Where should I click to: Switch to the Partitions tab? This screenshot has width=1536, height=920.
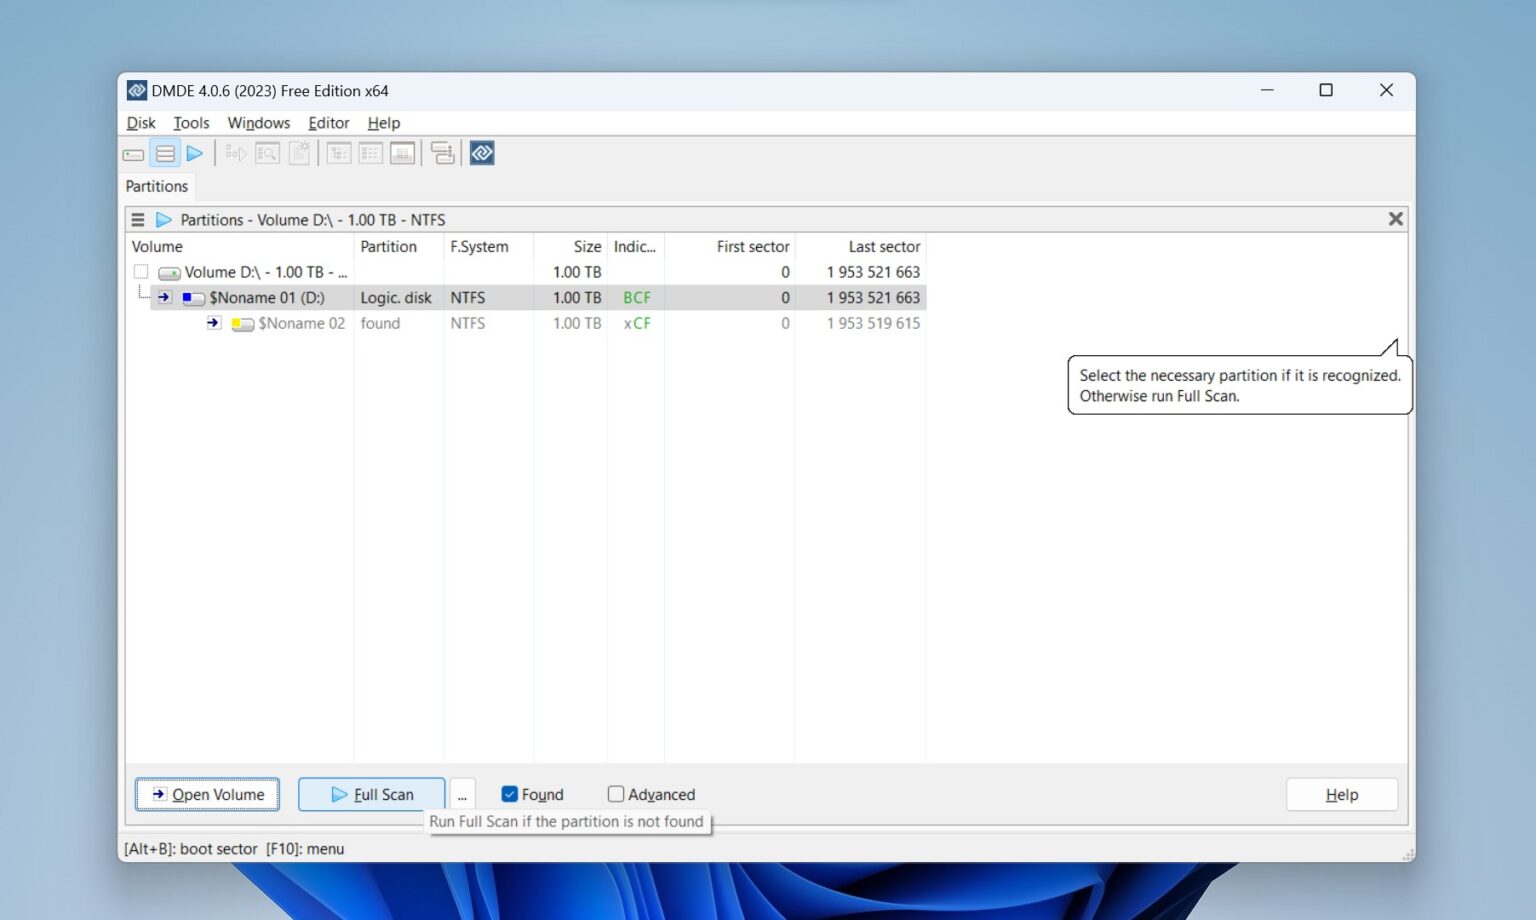click(x=156, y=186)
